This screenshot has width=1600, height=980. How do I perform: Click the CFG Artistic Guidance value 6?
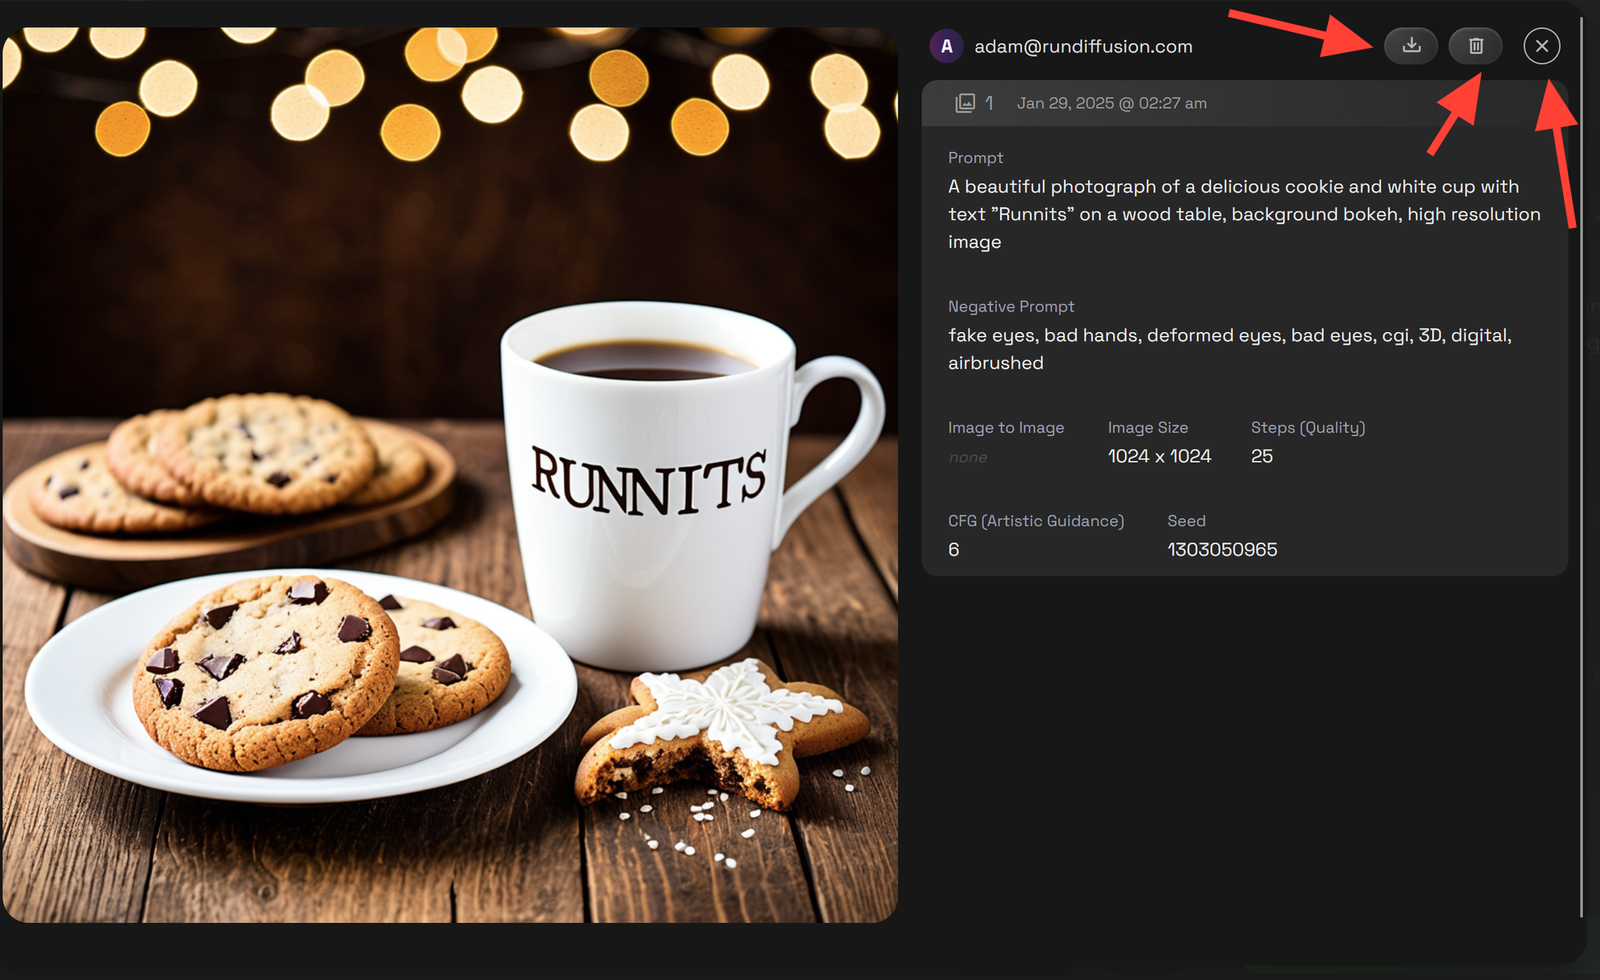point(953,549)
